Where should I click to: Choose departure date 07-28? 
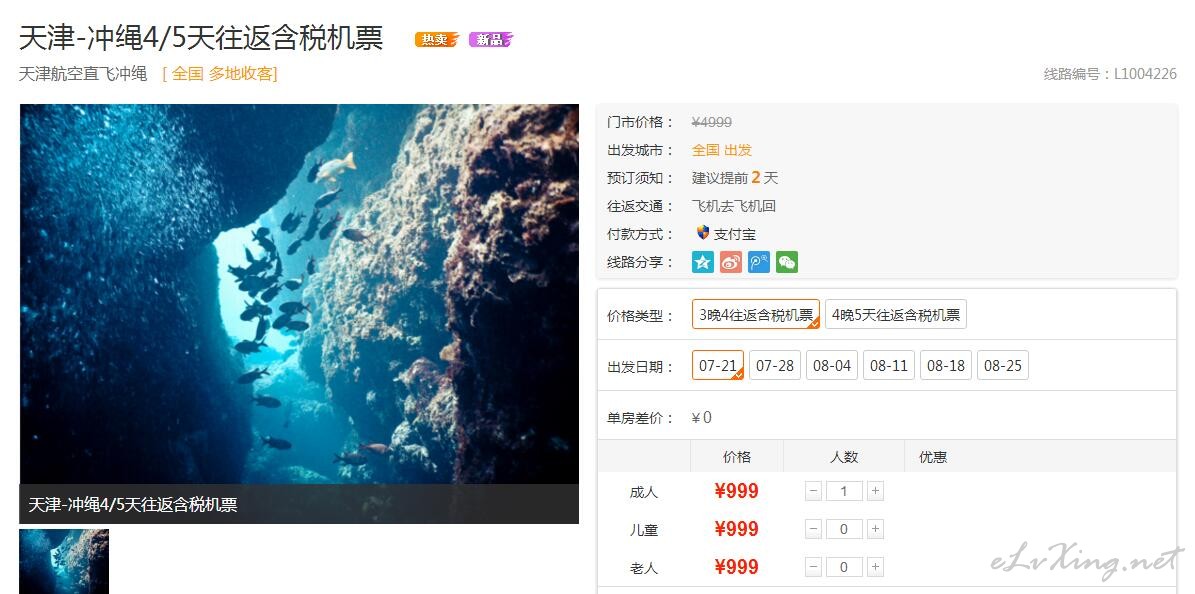[775, 365]
